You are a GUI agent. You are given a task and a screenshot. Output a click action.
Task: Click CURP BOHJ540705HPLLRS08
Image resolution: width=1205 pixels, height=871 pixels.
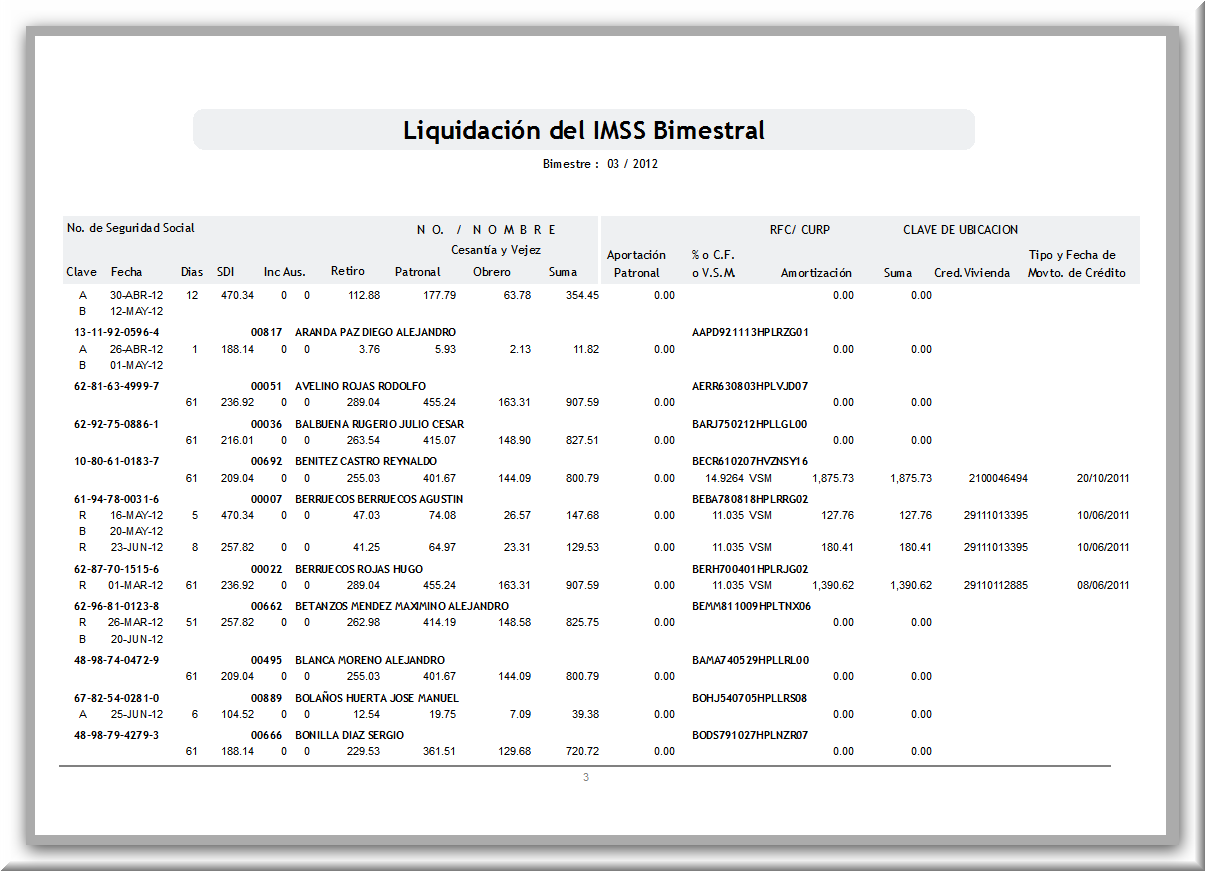749,698
